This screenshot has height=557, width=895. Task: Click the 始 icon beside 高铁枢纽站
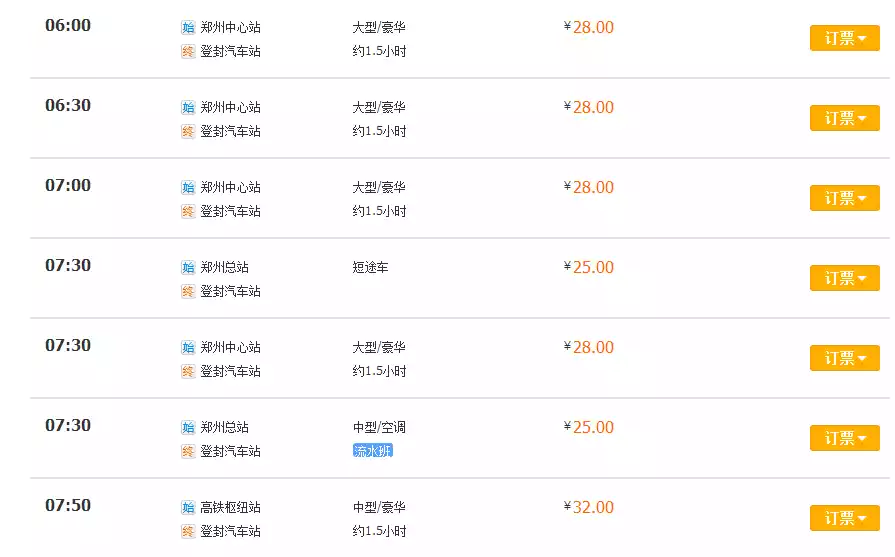point(188,507)
